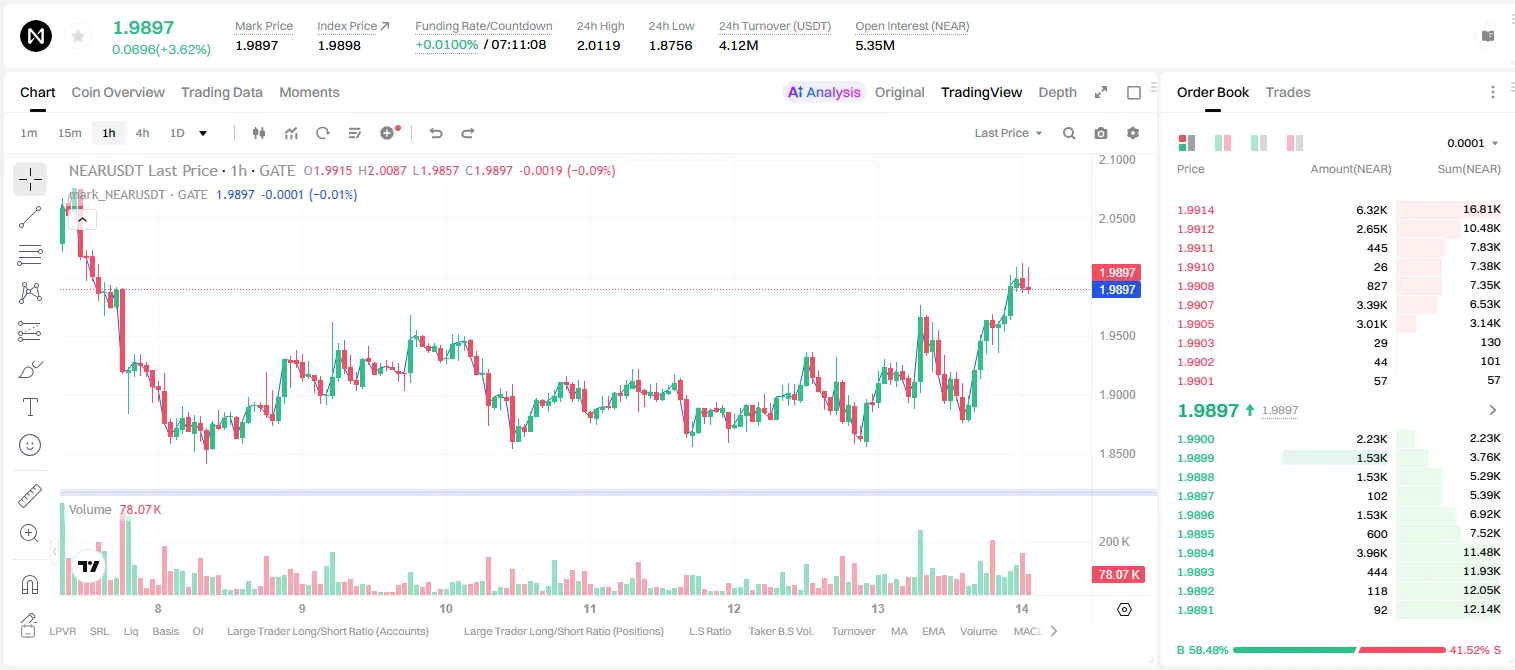Choose the text annotation tool
The width and height of the screenshot is (1515, 670).
(30, 407)
